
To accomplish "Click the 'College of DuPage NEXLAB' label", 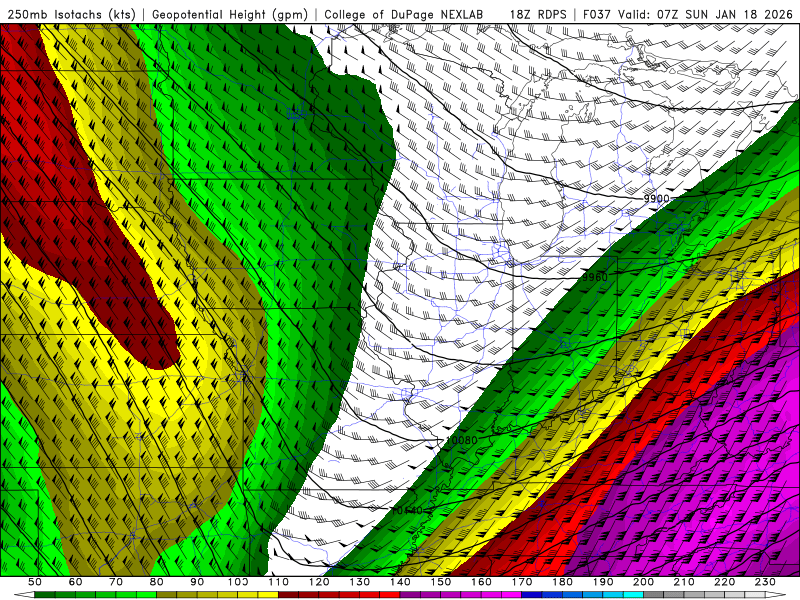I will [x=404, y=14].
